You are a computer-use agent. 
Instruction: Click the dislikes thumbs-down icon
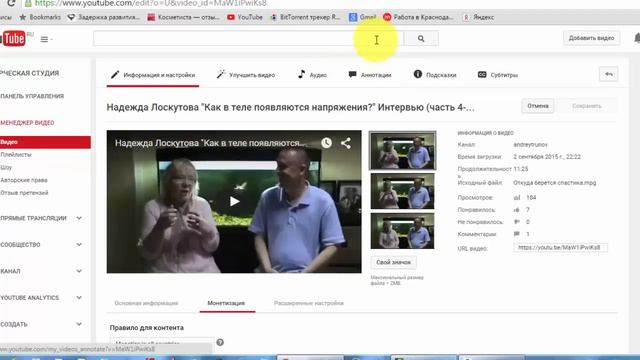point(517,222)
